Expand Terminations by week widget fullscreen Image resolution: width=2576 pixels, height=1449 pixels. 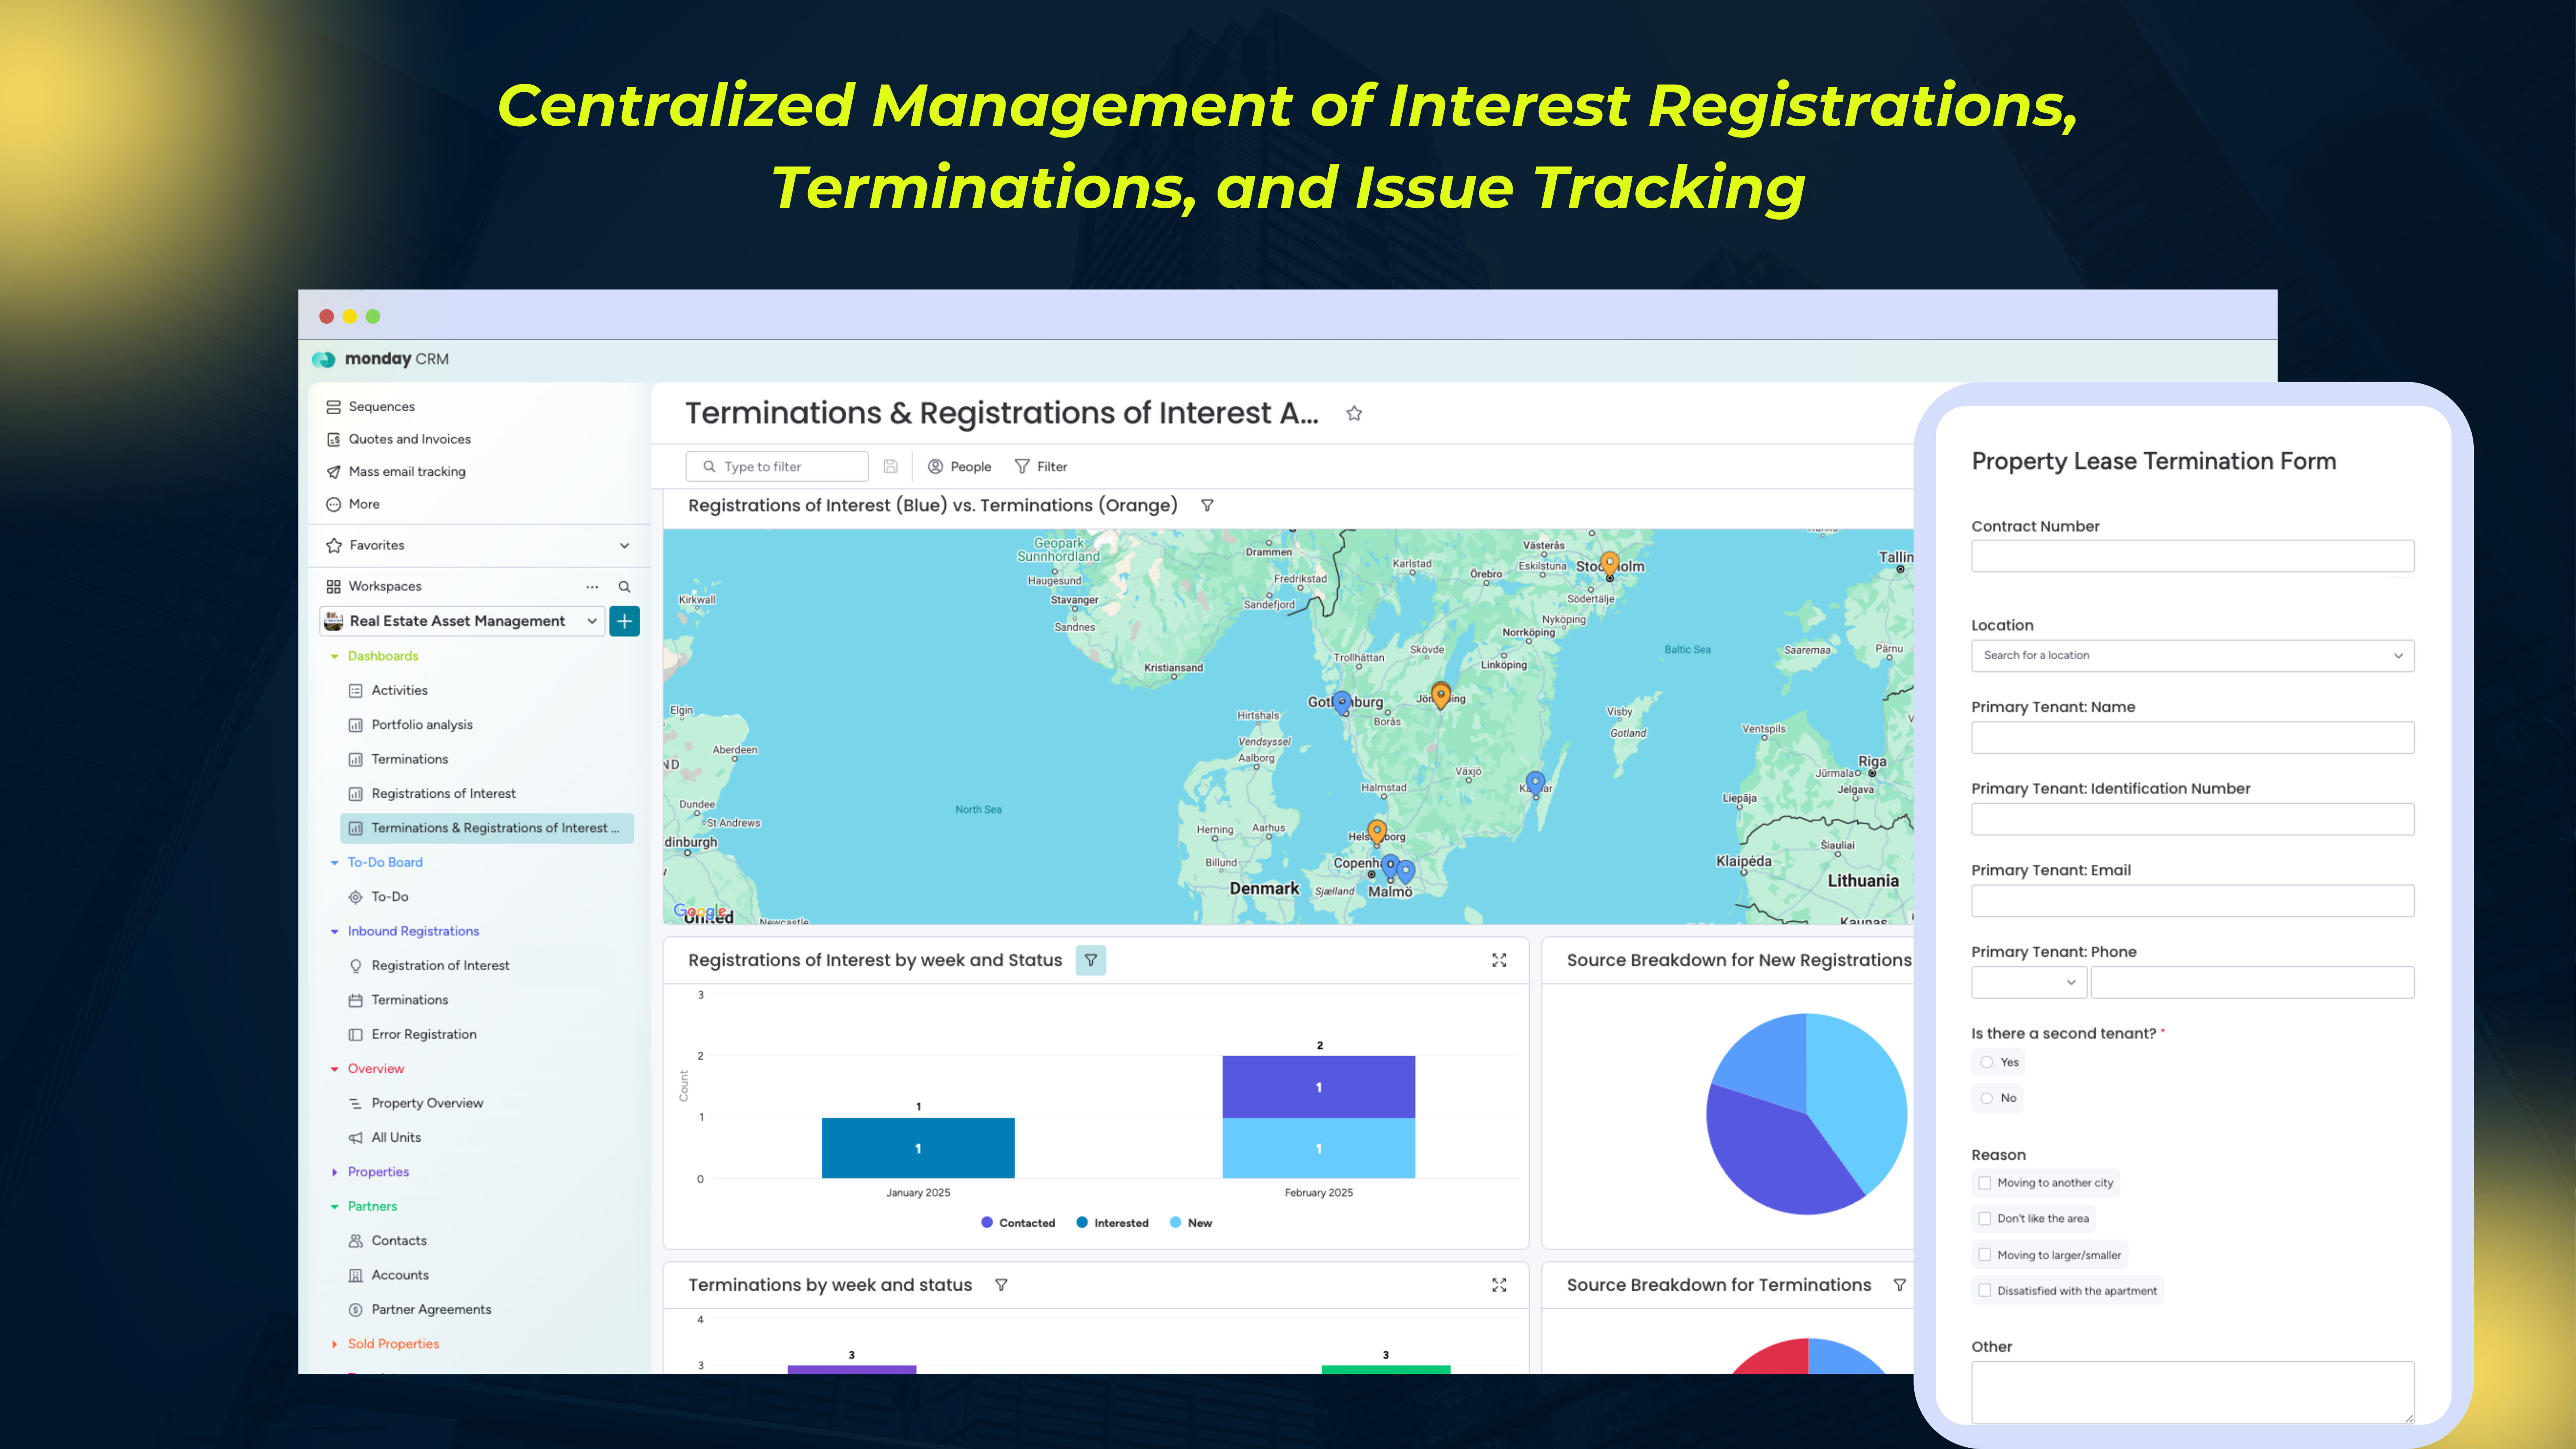[1499, 1285]
